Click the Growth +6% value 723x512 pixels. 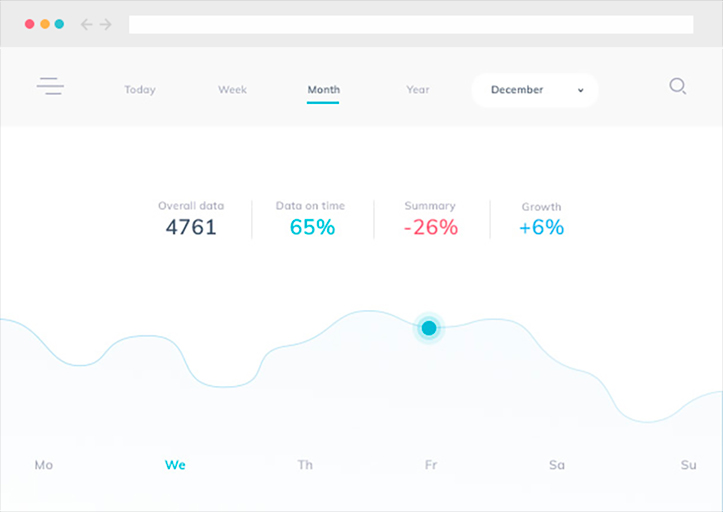[x=541, y=227]
